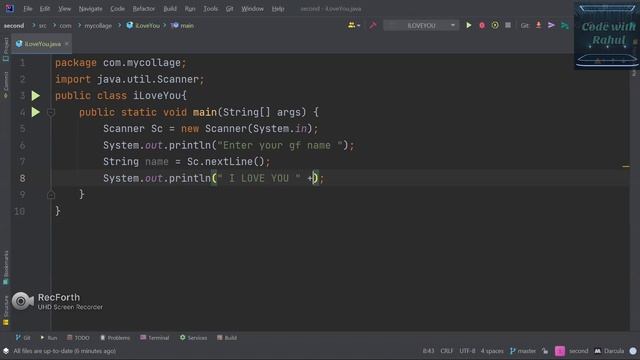Stop the running process square icon

508,25
